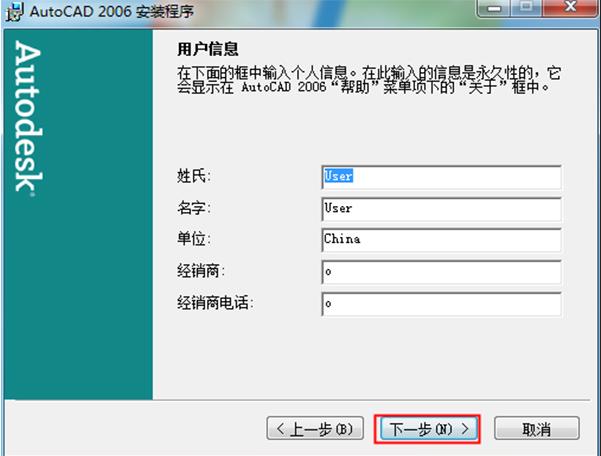Click the AutoCAD 2006 安装程序 window title
The height and width of the screenshot is (456, 601).
pos(112,11)
